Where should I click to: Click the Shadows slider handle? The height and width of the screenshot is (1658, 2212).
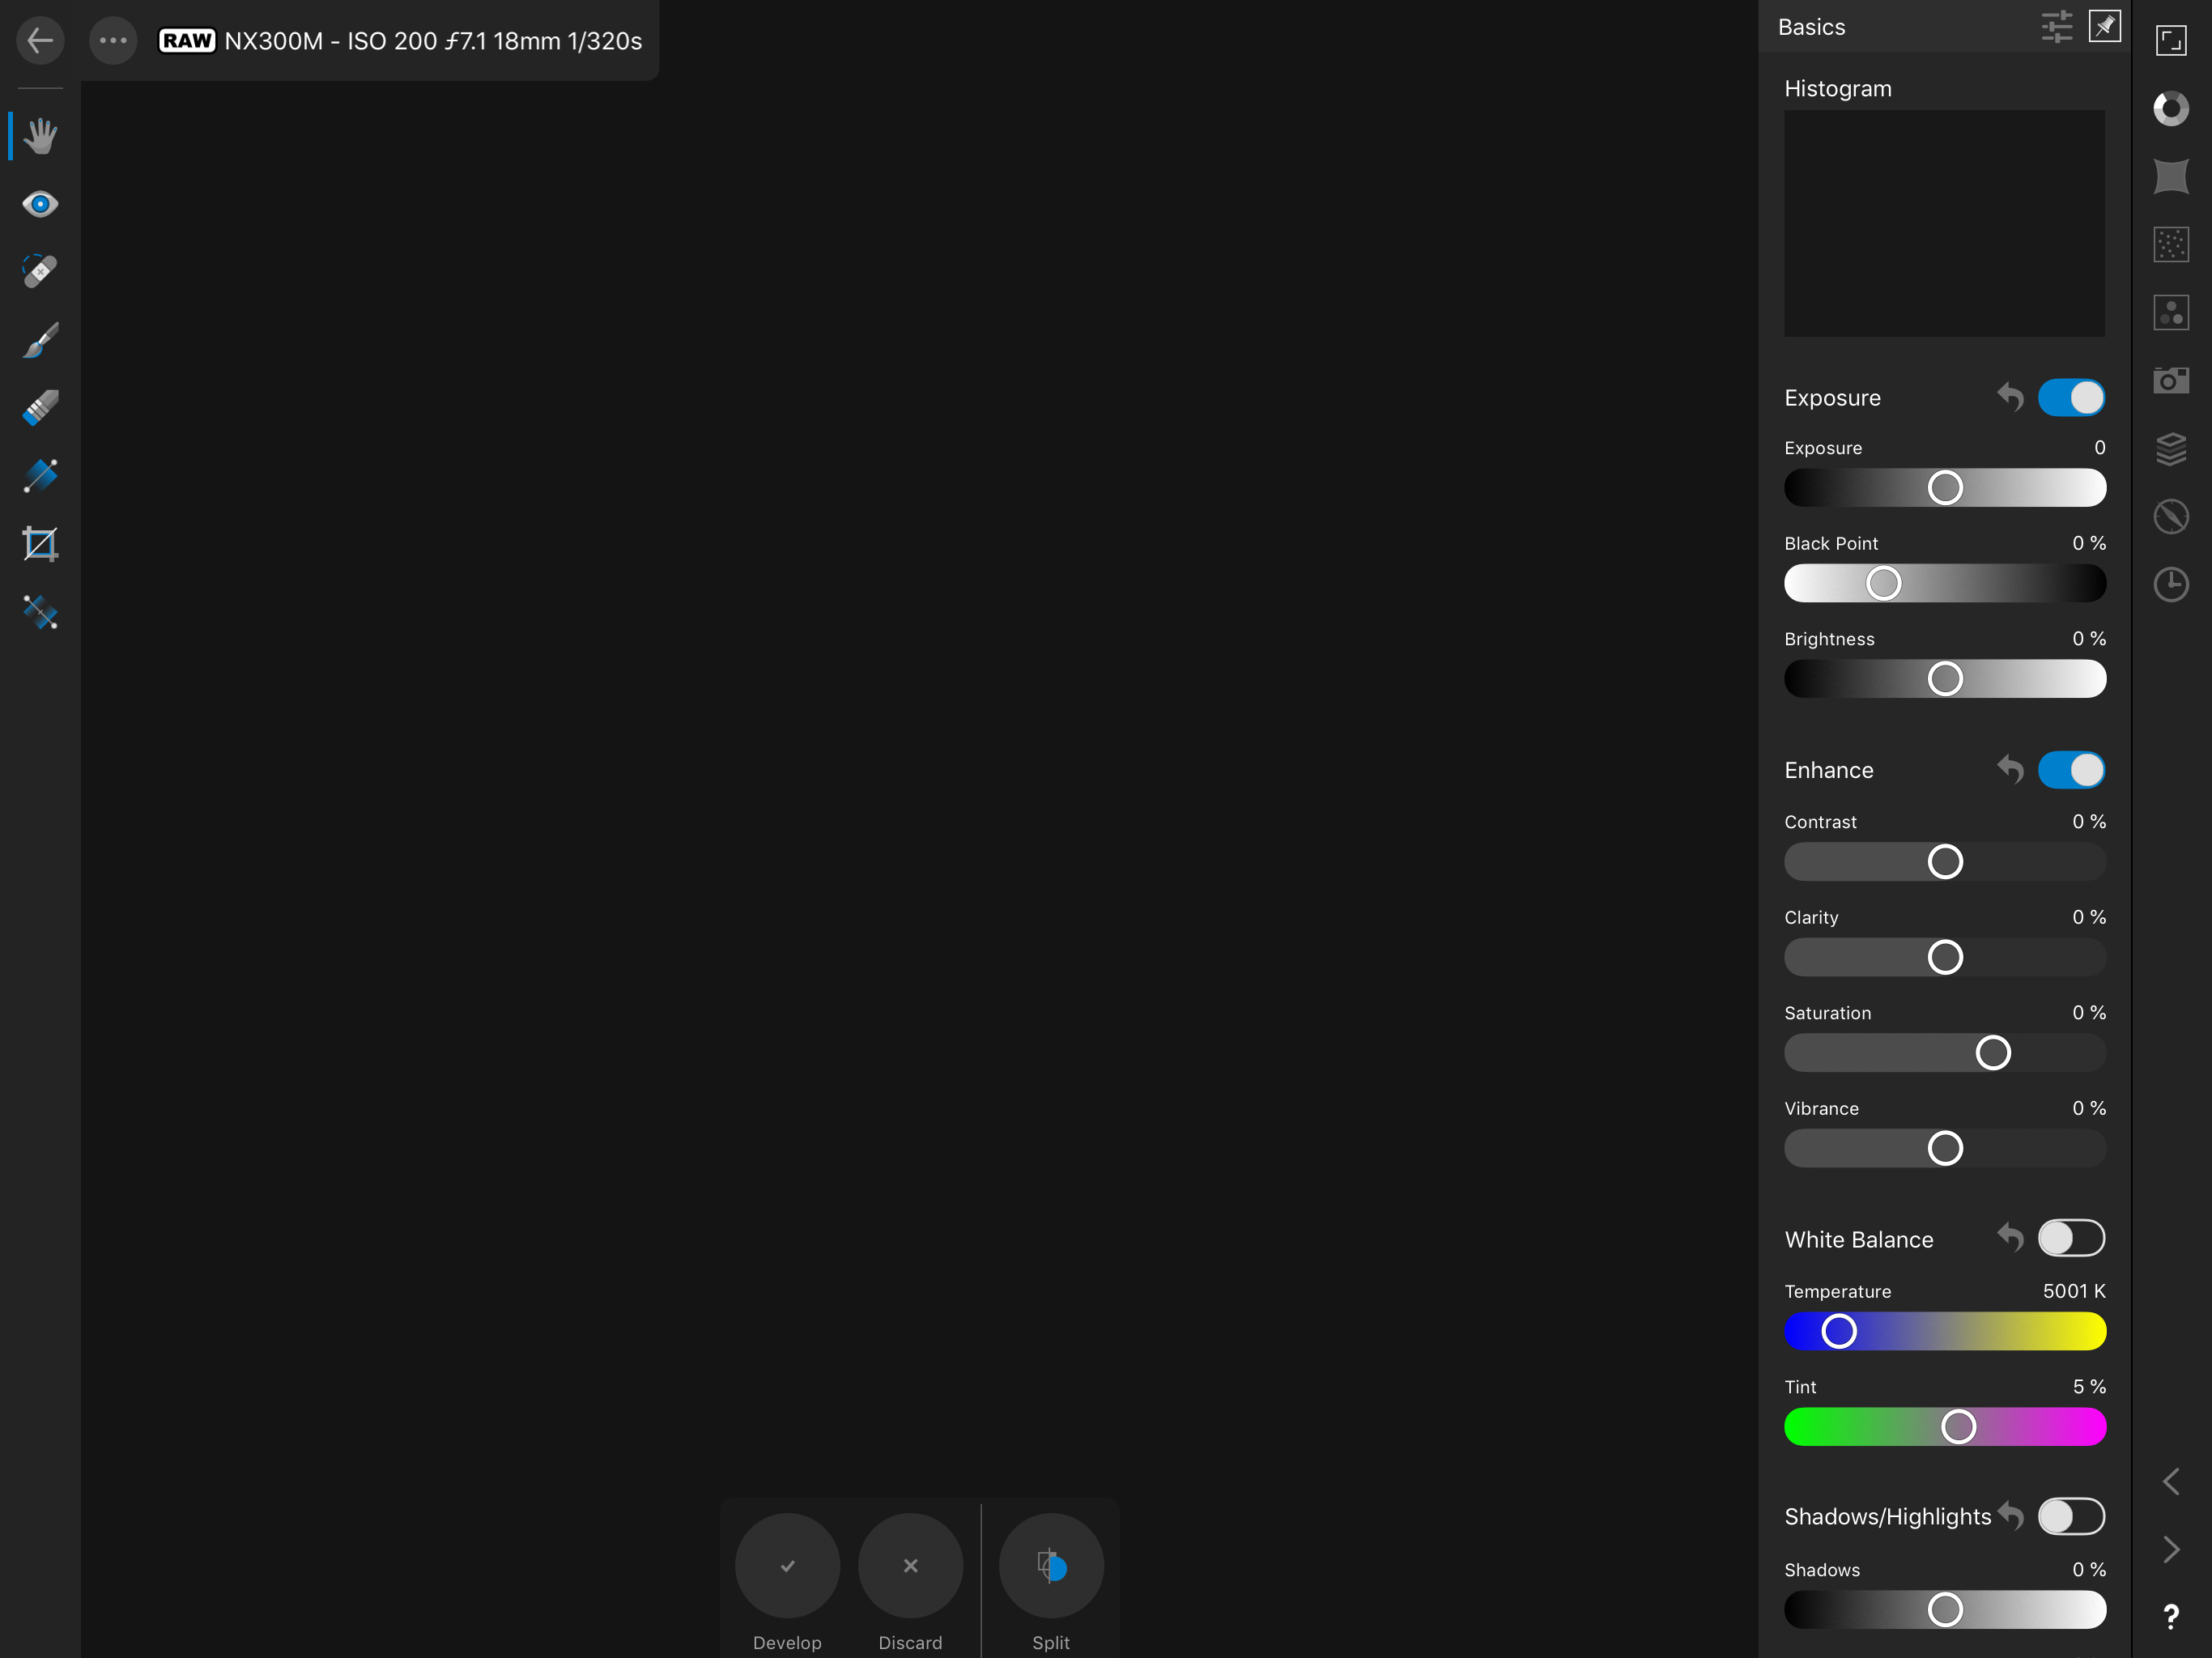click(x=1945, y=1610)
